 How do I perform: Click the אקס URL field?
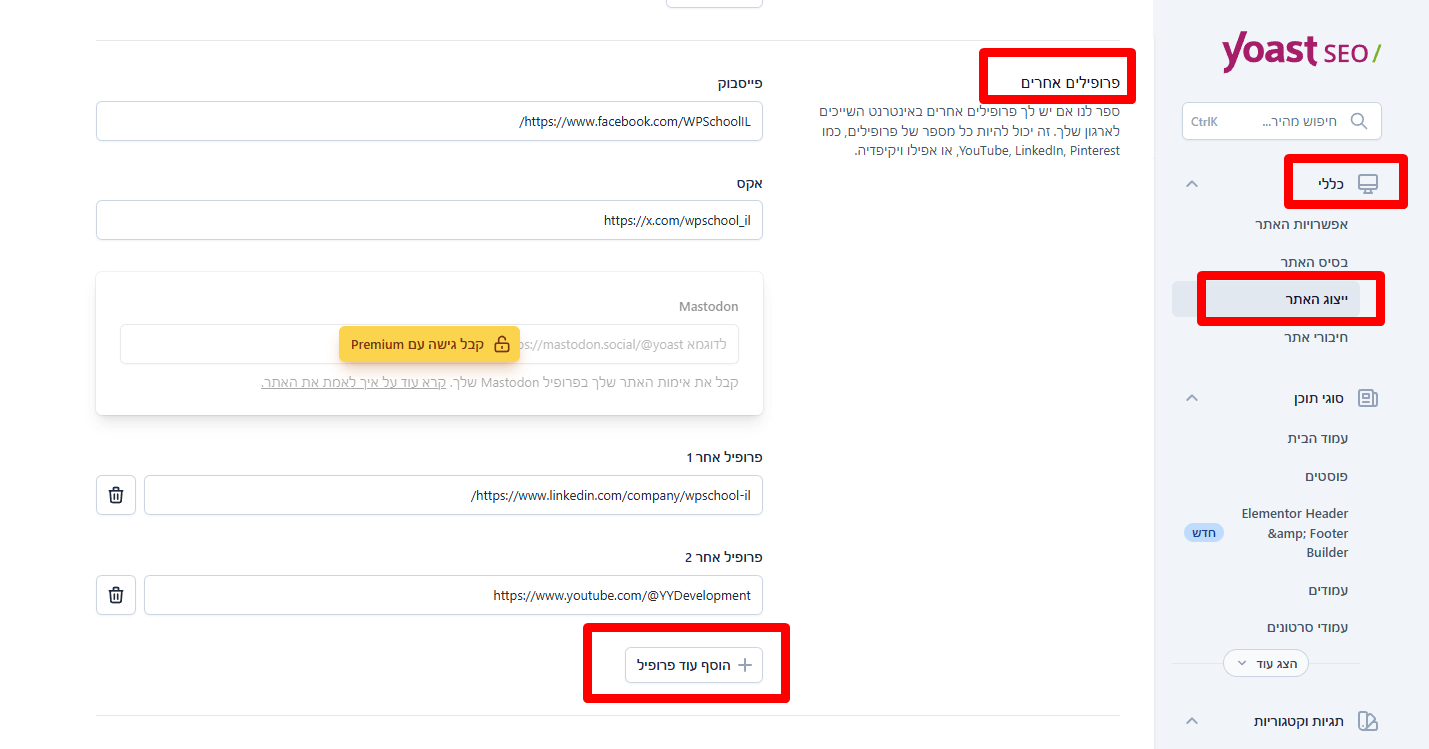click(x=429, y=220)
